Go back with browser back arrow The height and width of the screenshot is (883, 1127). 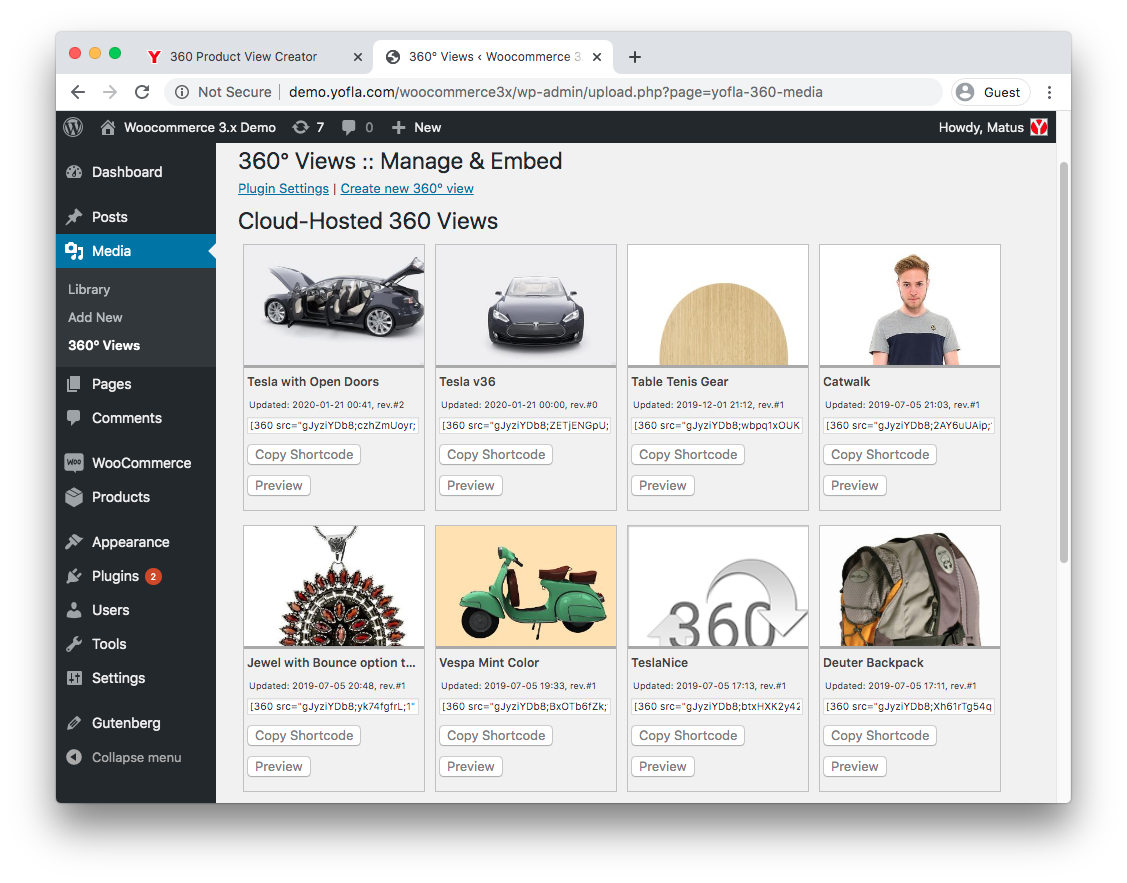coord(78,92)
